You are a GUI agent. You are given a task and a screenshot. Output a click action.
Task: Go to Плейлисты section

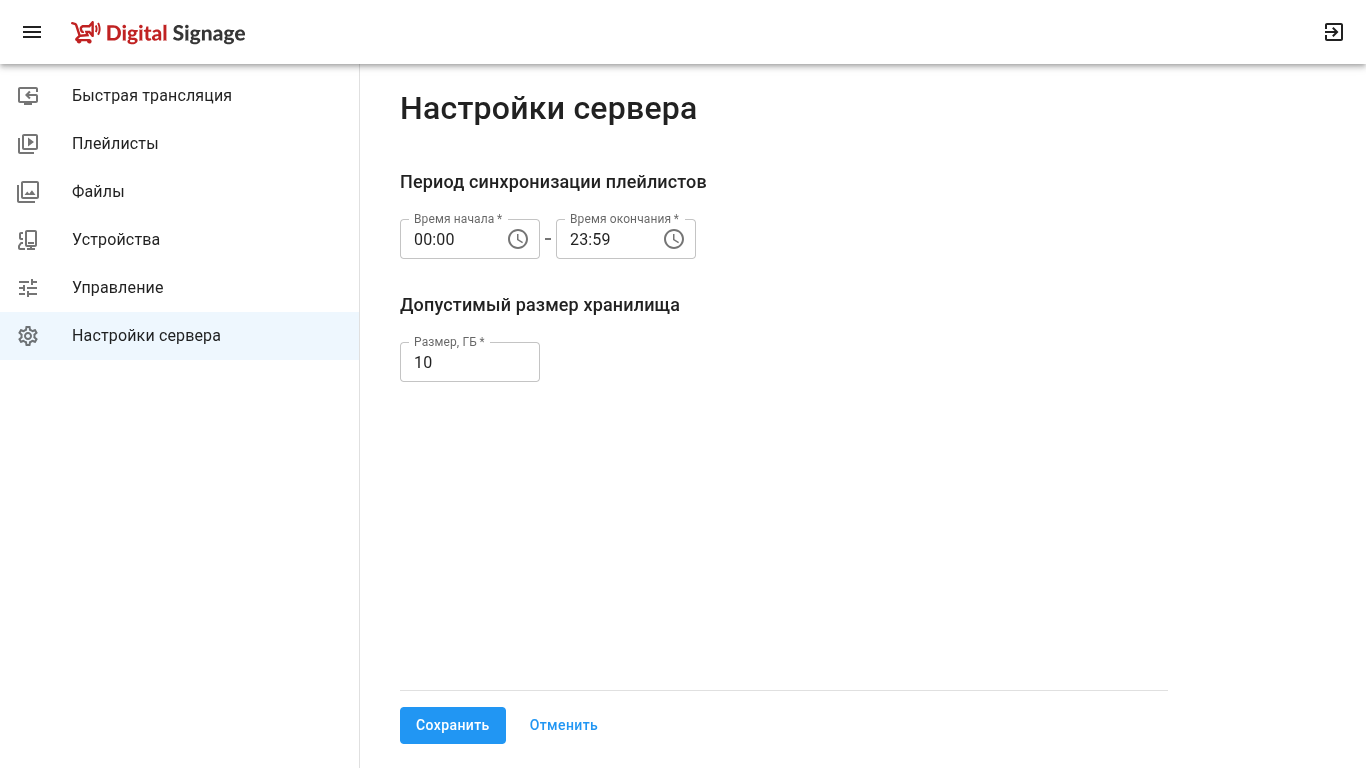[x=115, y=144]
